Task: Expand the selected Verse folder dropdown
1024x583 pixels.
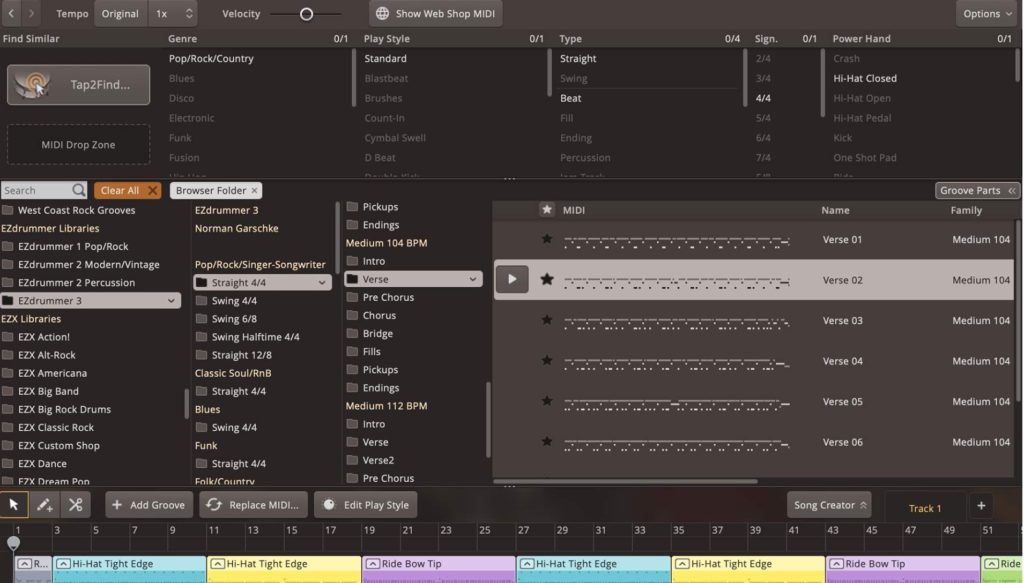Action: pyautogui.click(x=473, y=279)
